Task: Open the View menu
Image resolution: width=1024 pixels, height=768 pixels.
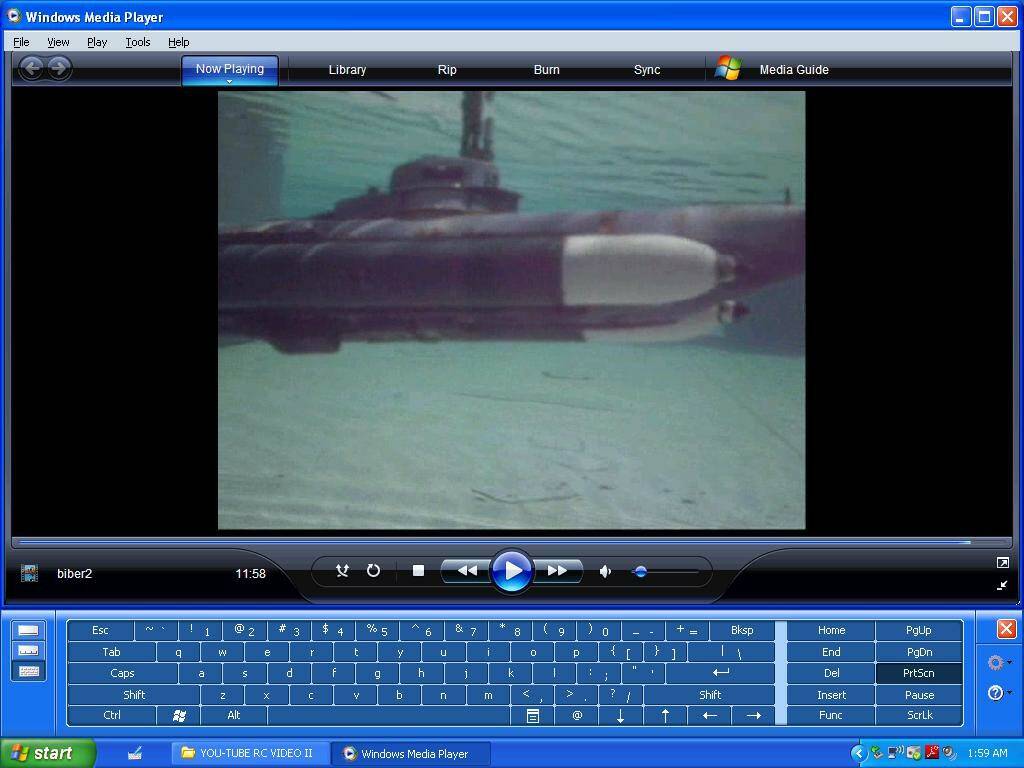Action: tap(58, 42)
